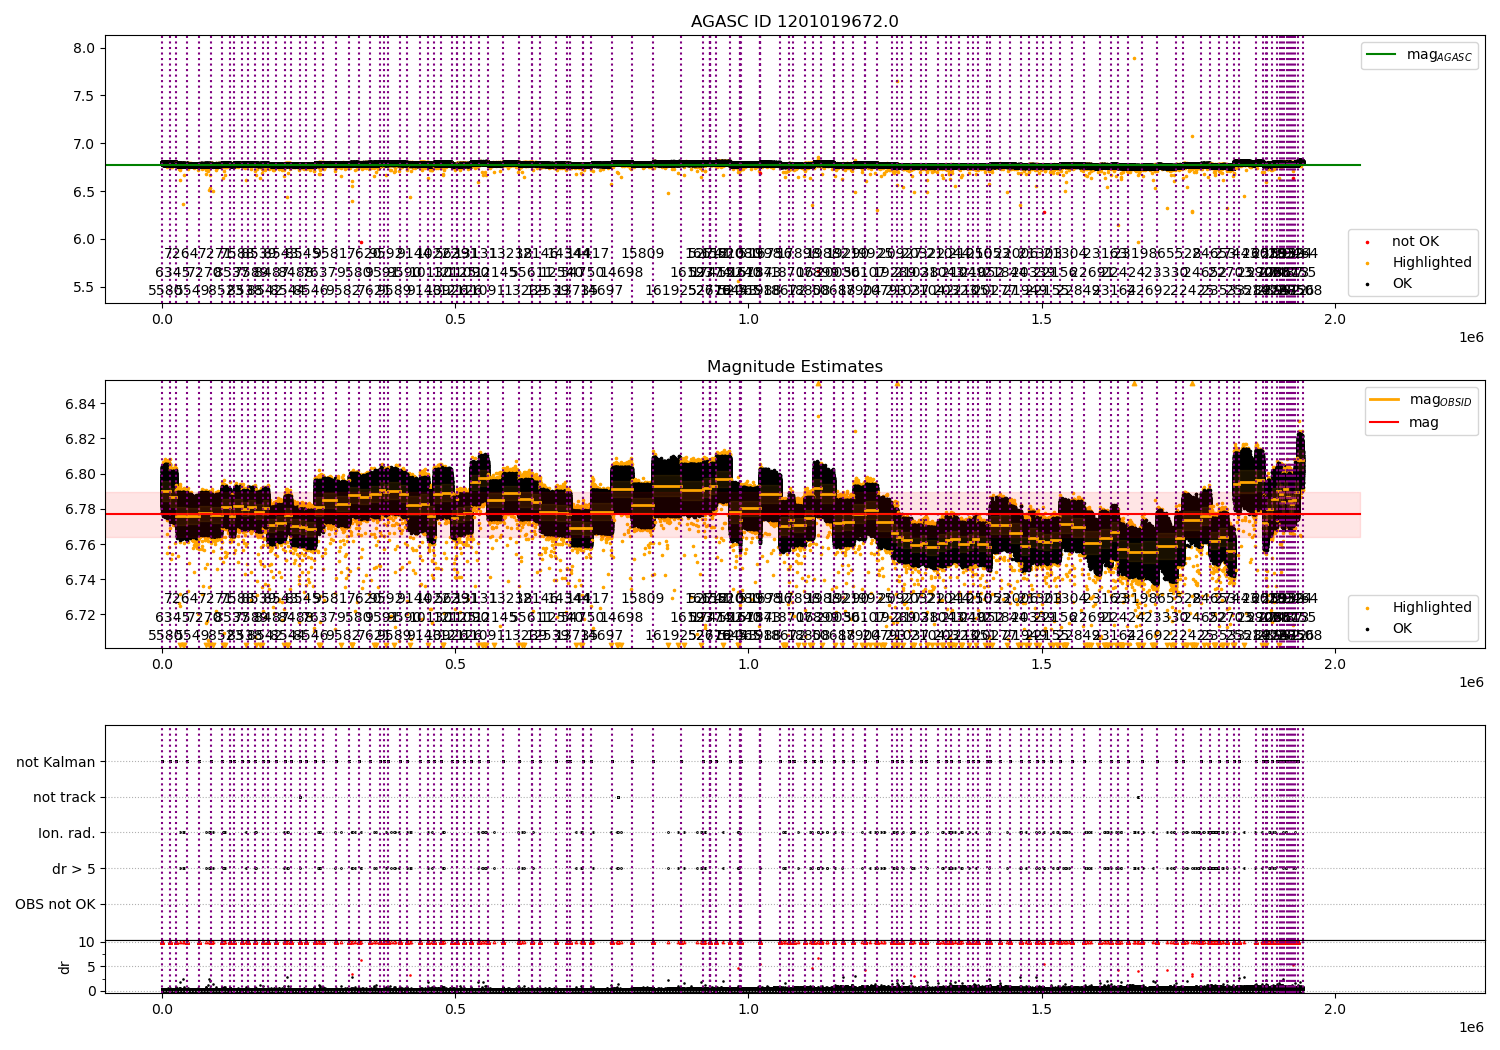1500x1050 pixels.
Task: Click the 1.5 x-axis tick of Magnitude Estimates plot
Action: pos(1042,664)
